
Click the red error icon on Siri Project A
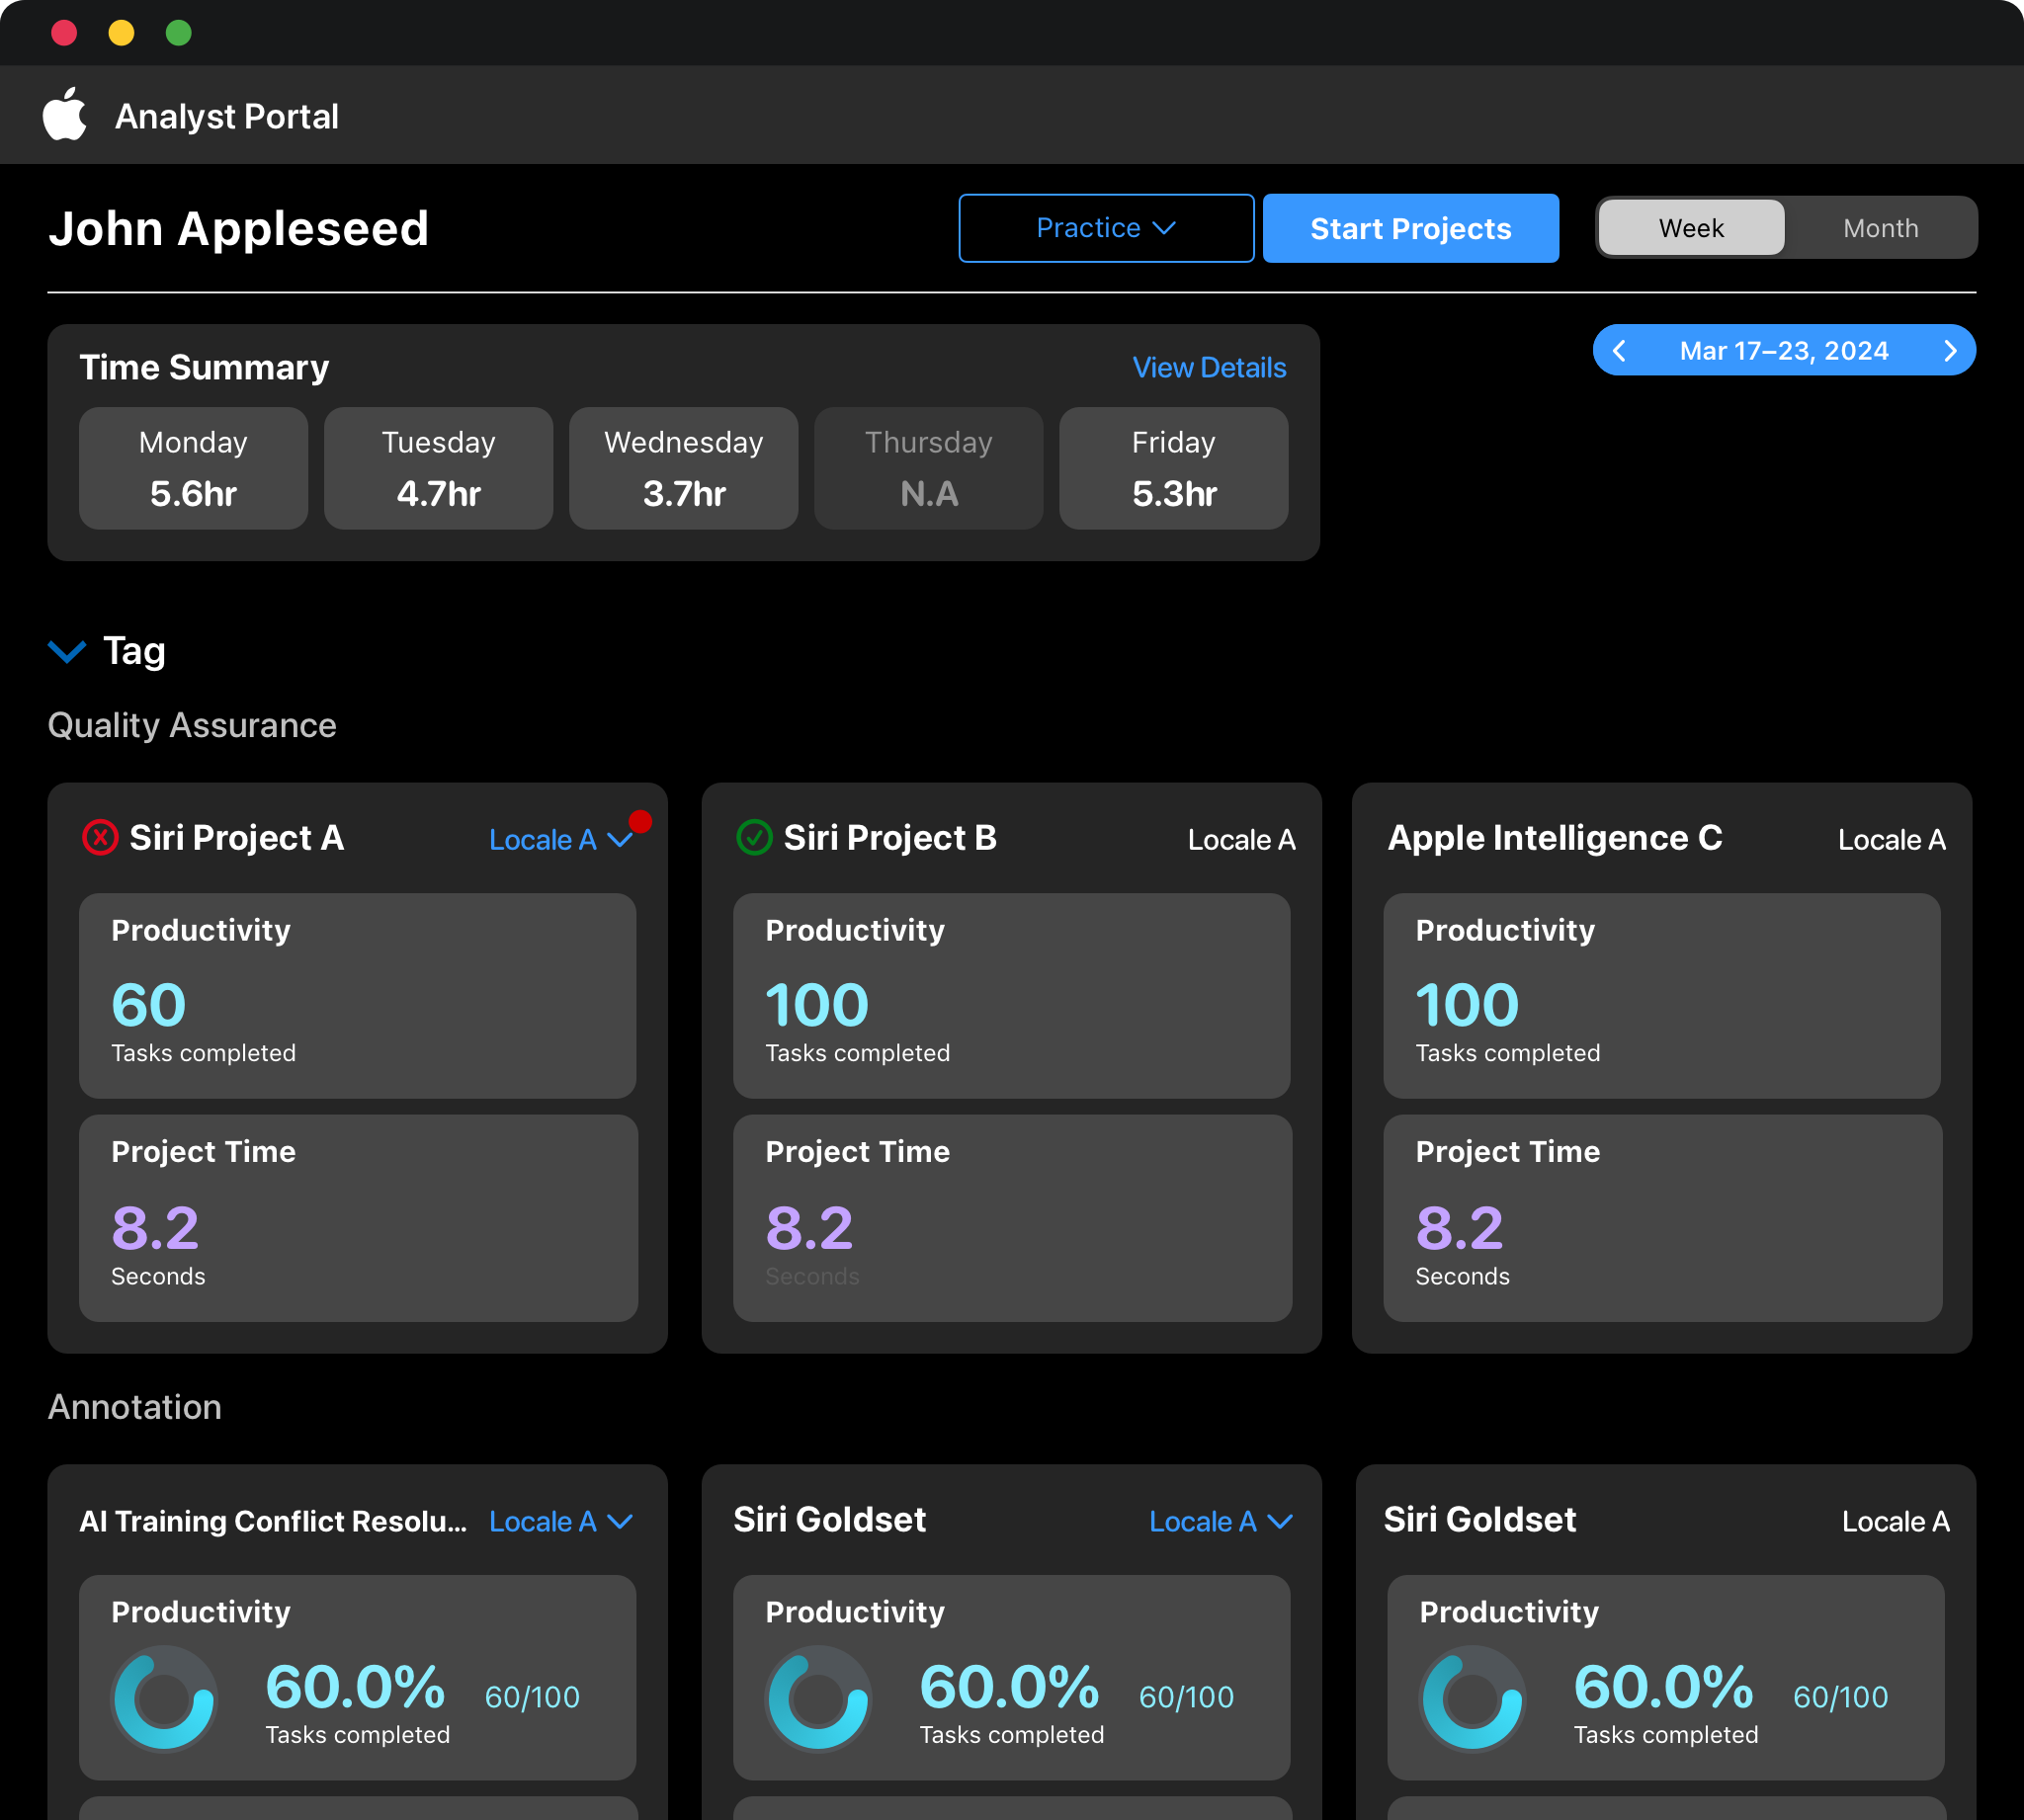(100, 837)
